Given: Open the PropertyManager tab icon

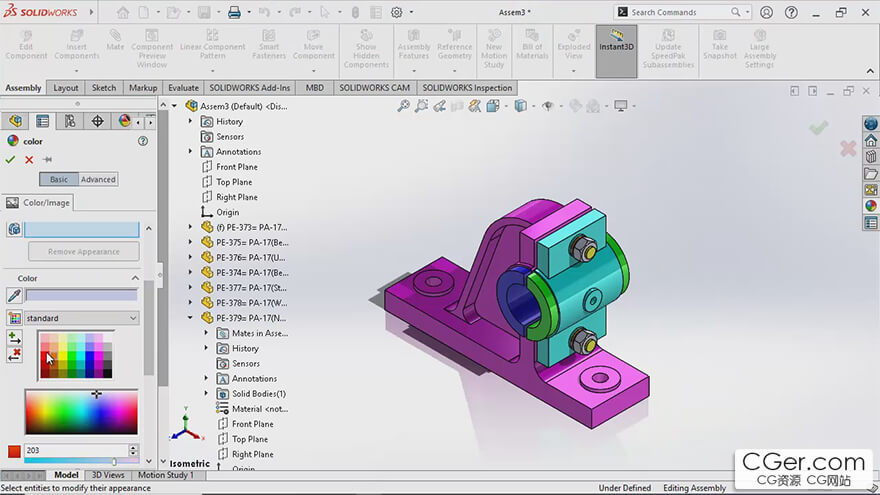Looking at the screenshot, I should point(43,121).
